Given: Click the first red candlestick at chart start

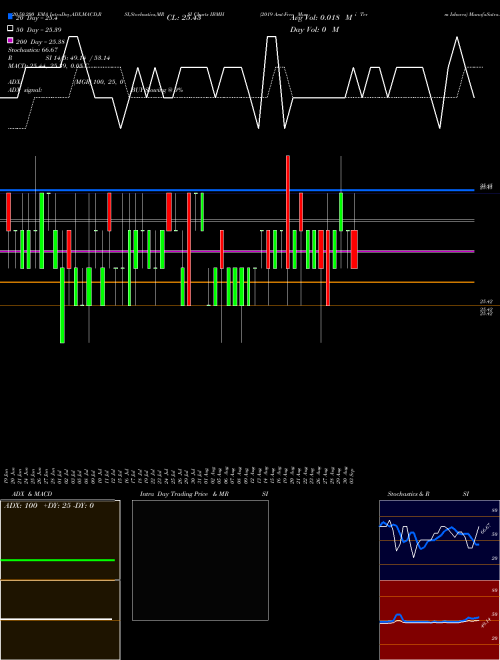Looking at the screenshot, I should click(8, 212).
